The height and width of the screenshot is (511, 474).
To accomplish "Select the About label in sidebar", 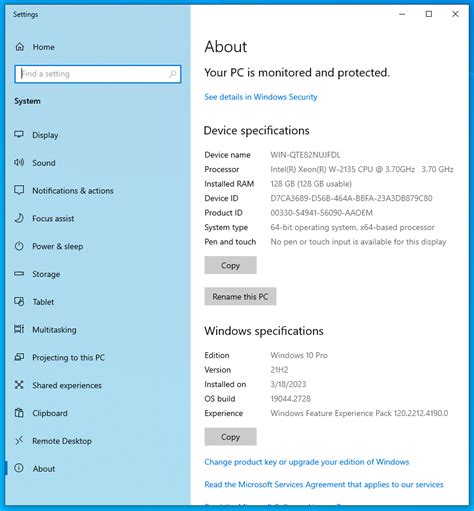I will pyautogui.click(x=44, y=469).
